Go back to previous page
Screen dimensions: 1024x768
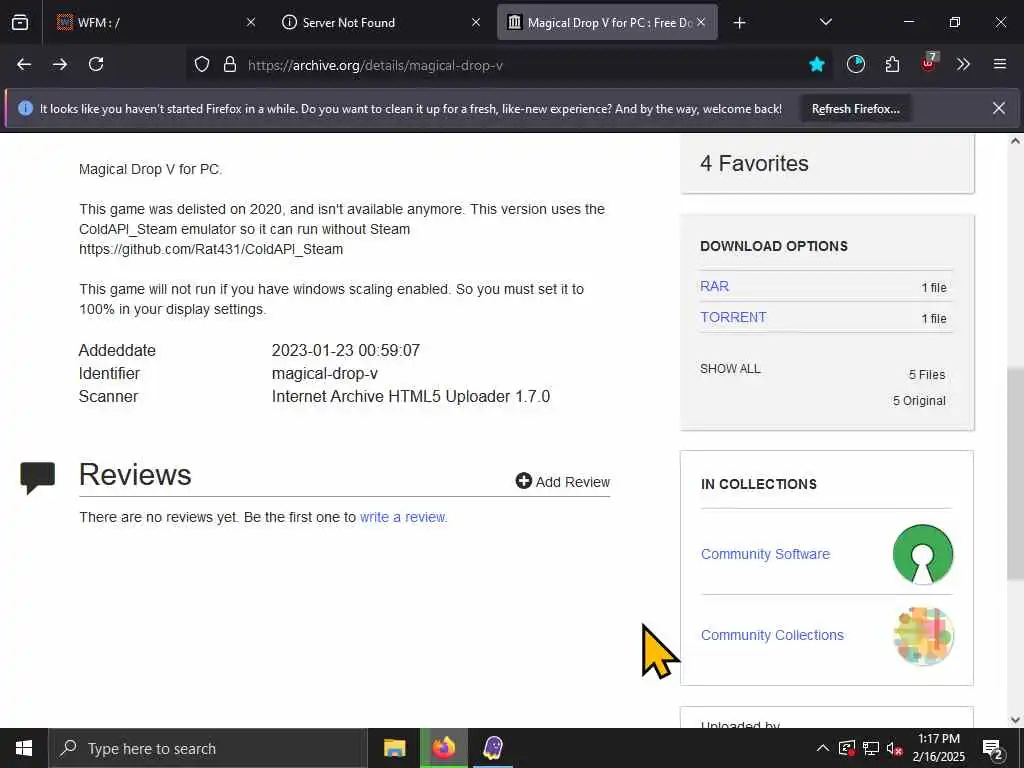tap(24, 64)
